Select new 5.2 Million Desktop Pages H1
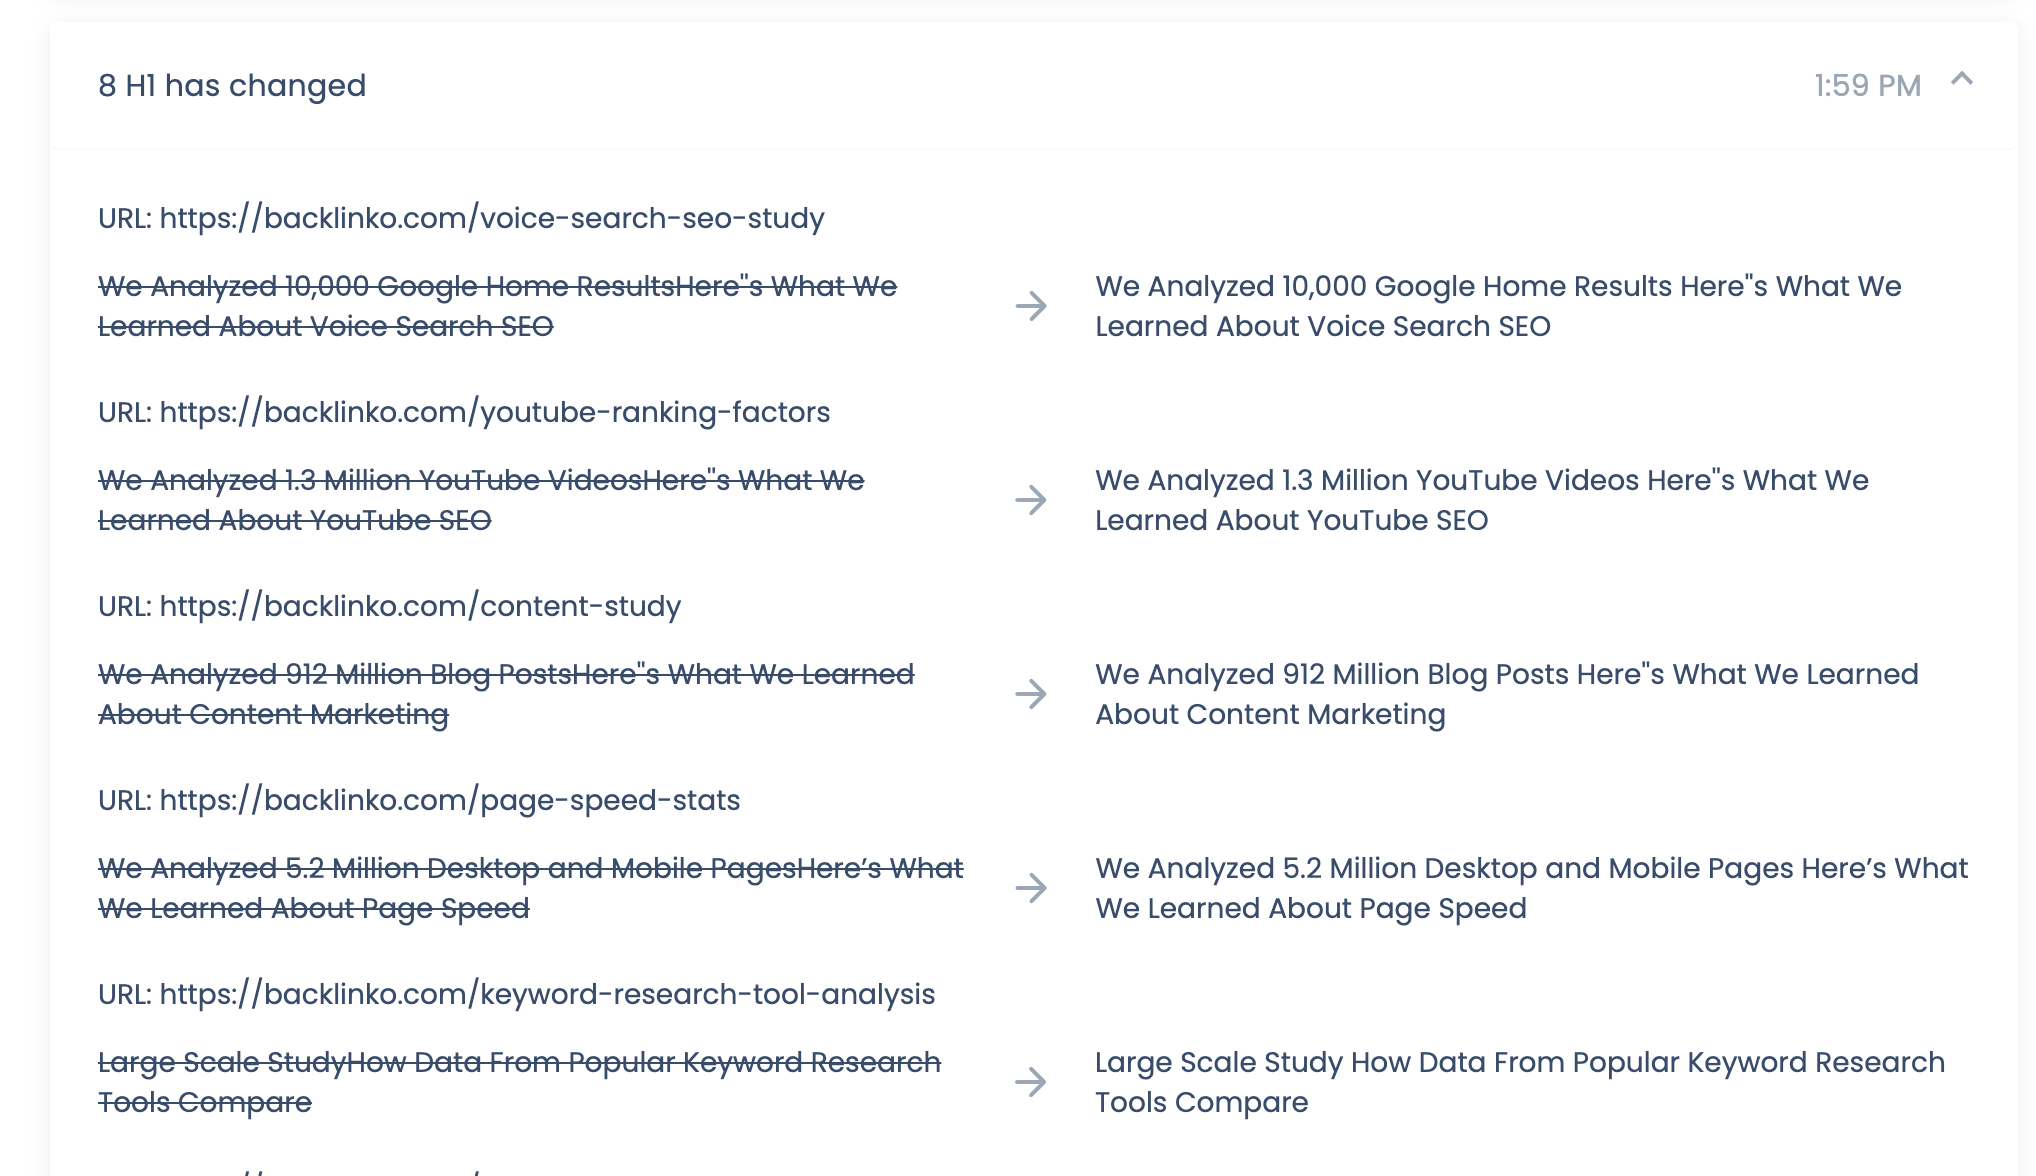The image size is (2036, 1176). pos(1531,888)
